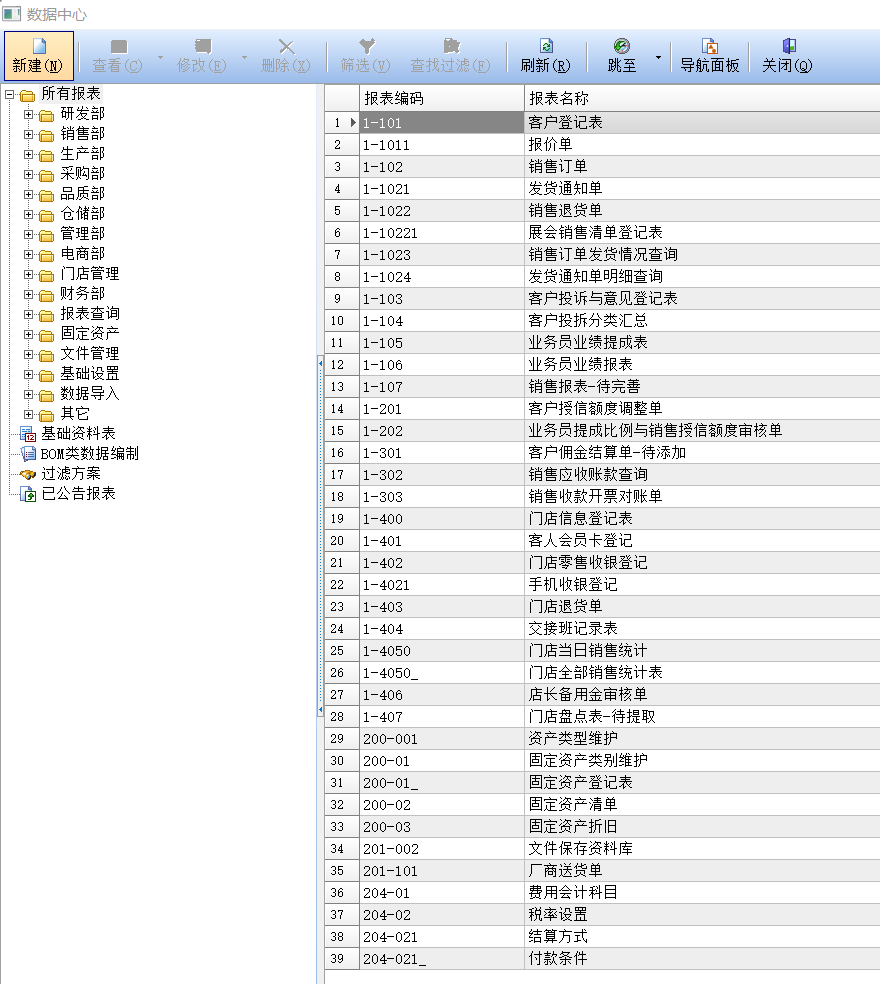880x984 pixels.
Task: Click the 修改(E) edit toolbar icon
Action: point(202,46)
